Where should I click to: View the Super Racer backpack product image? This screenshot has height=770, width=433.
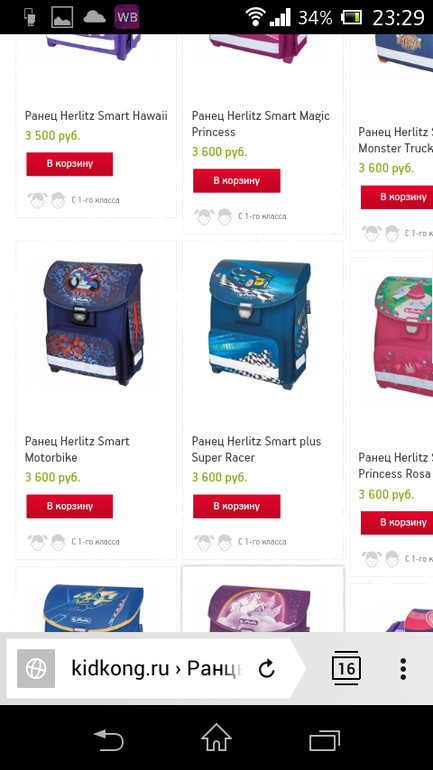click(x=260, y=324)
